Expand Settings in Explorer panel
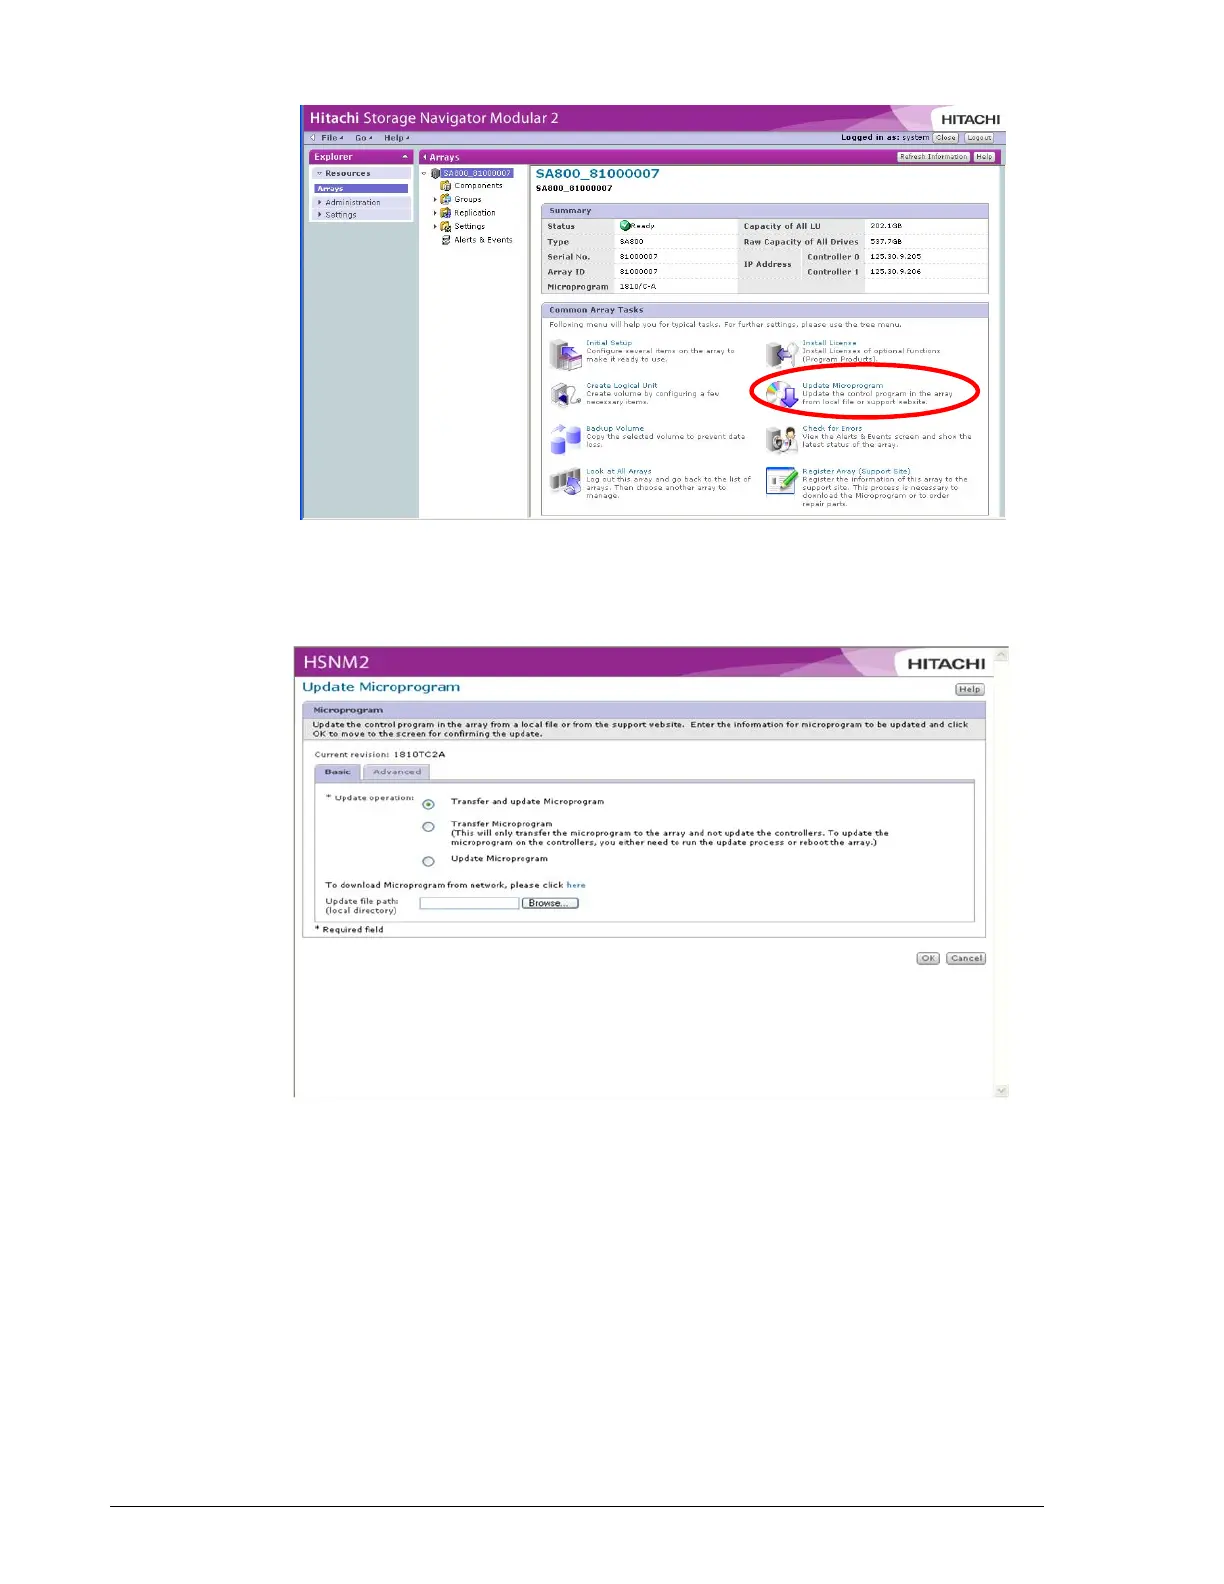The width and height of the screenshot is (1224, 1584). click(320, 215)
